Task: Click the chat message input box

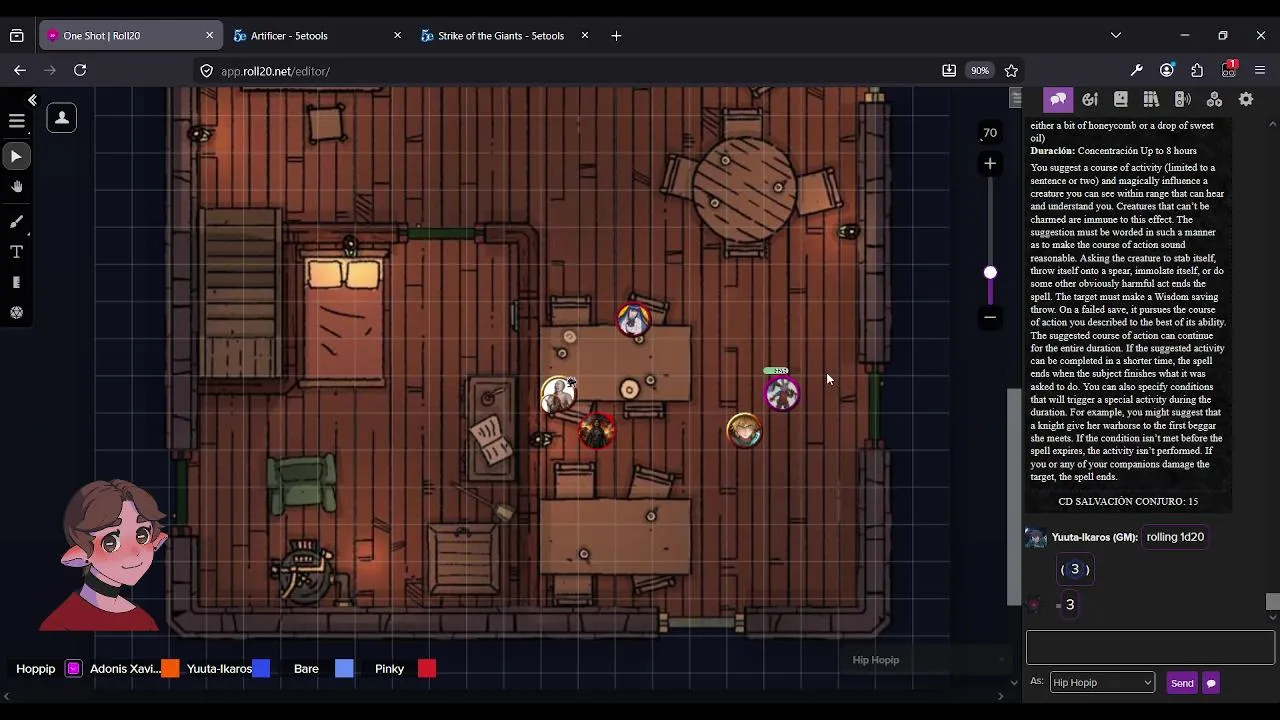Action: [x=1150, y=648]
